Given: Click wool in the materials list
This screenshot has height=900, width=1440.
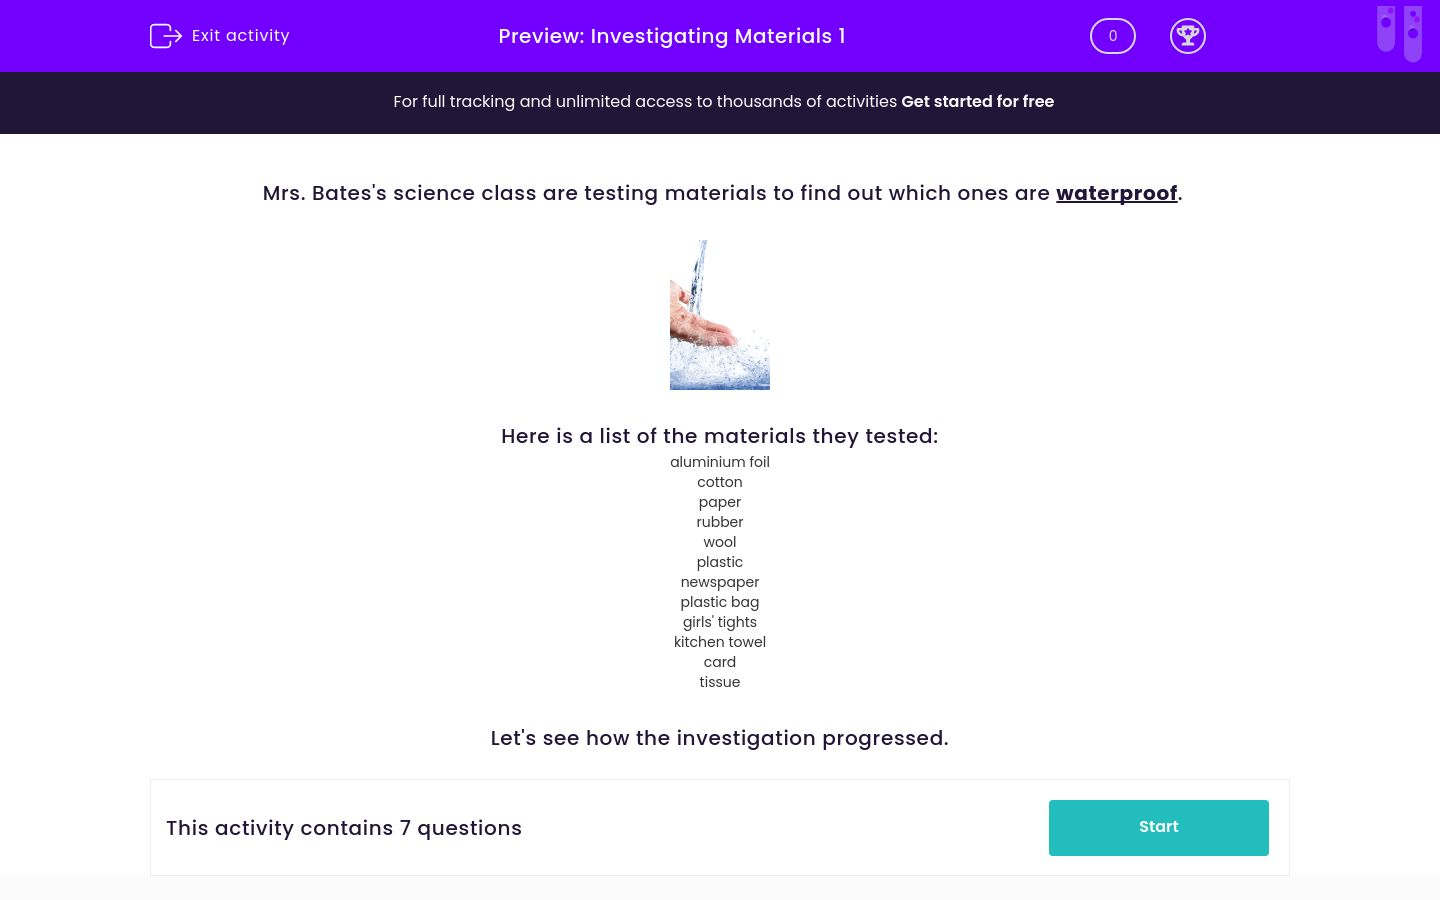Looking at the screenshot, I should tap(719, 542).
